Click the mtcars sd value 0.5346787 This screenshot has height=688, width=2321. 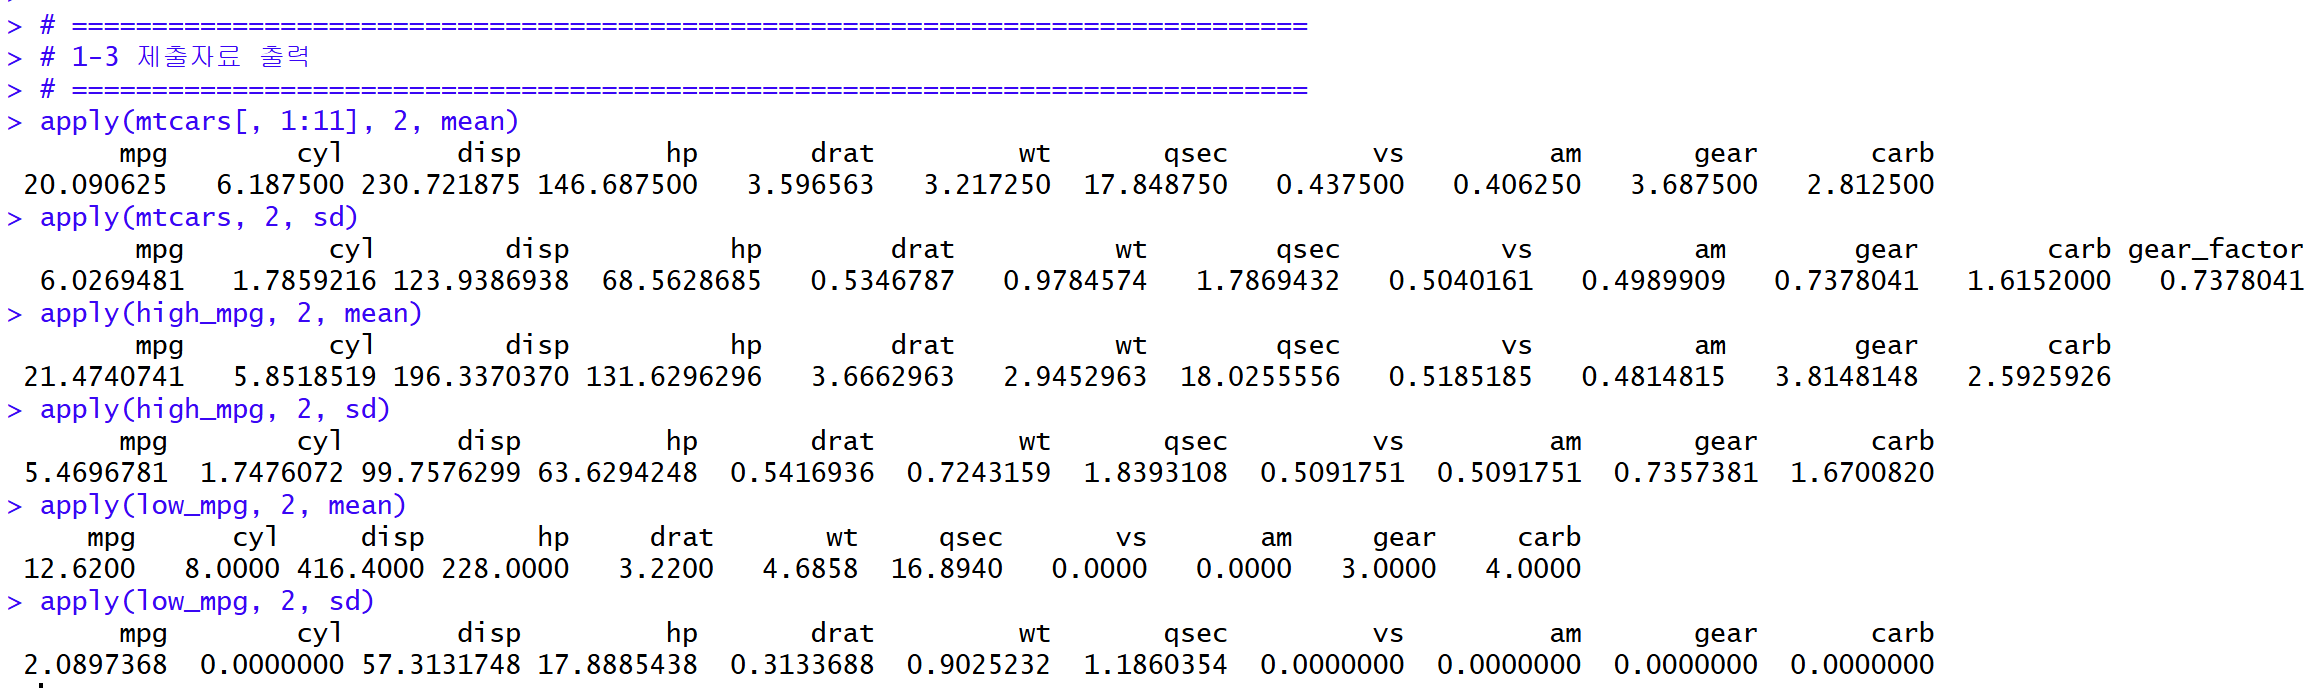(x=883, y=281)
